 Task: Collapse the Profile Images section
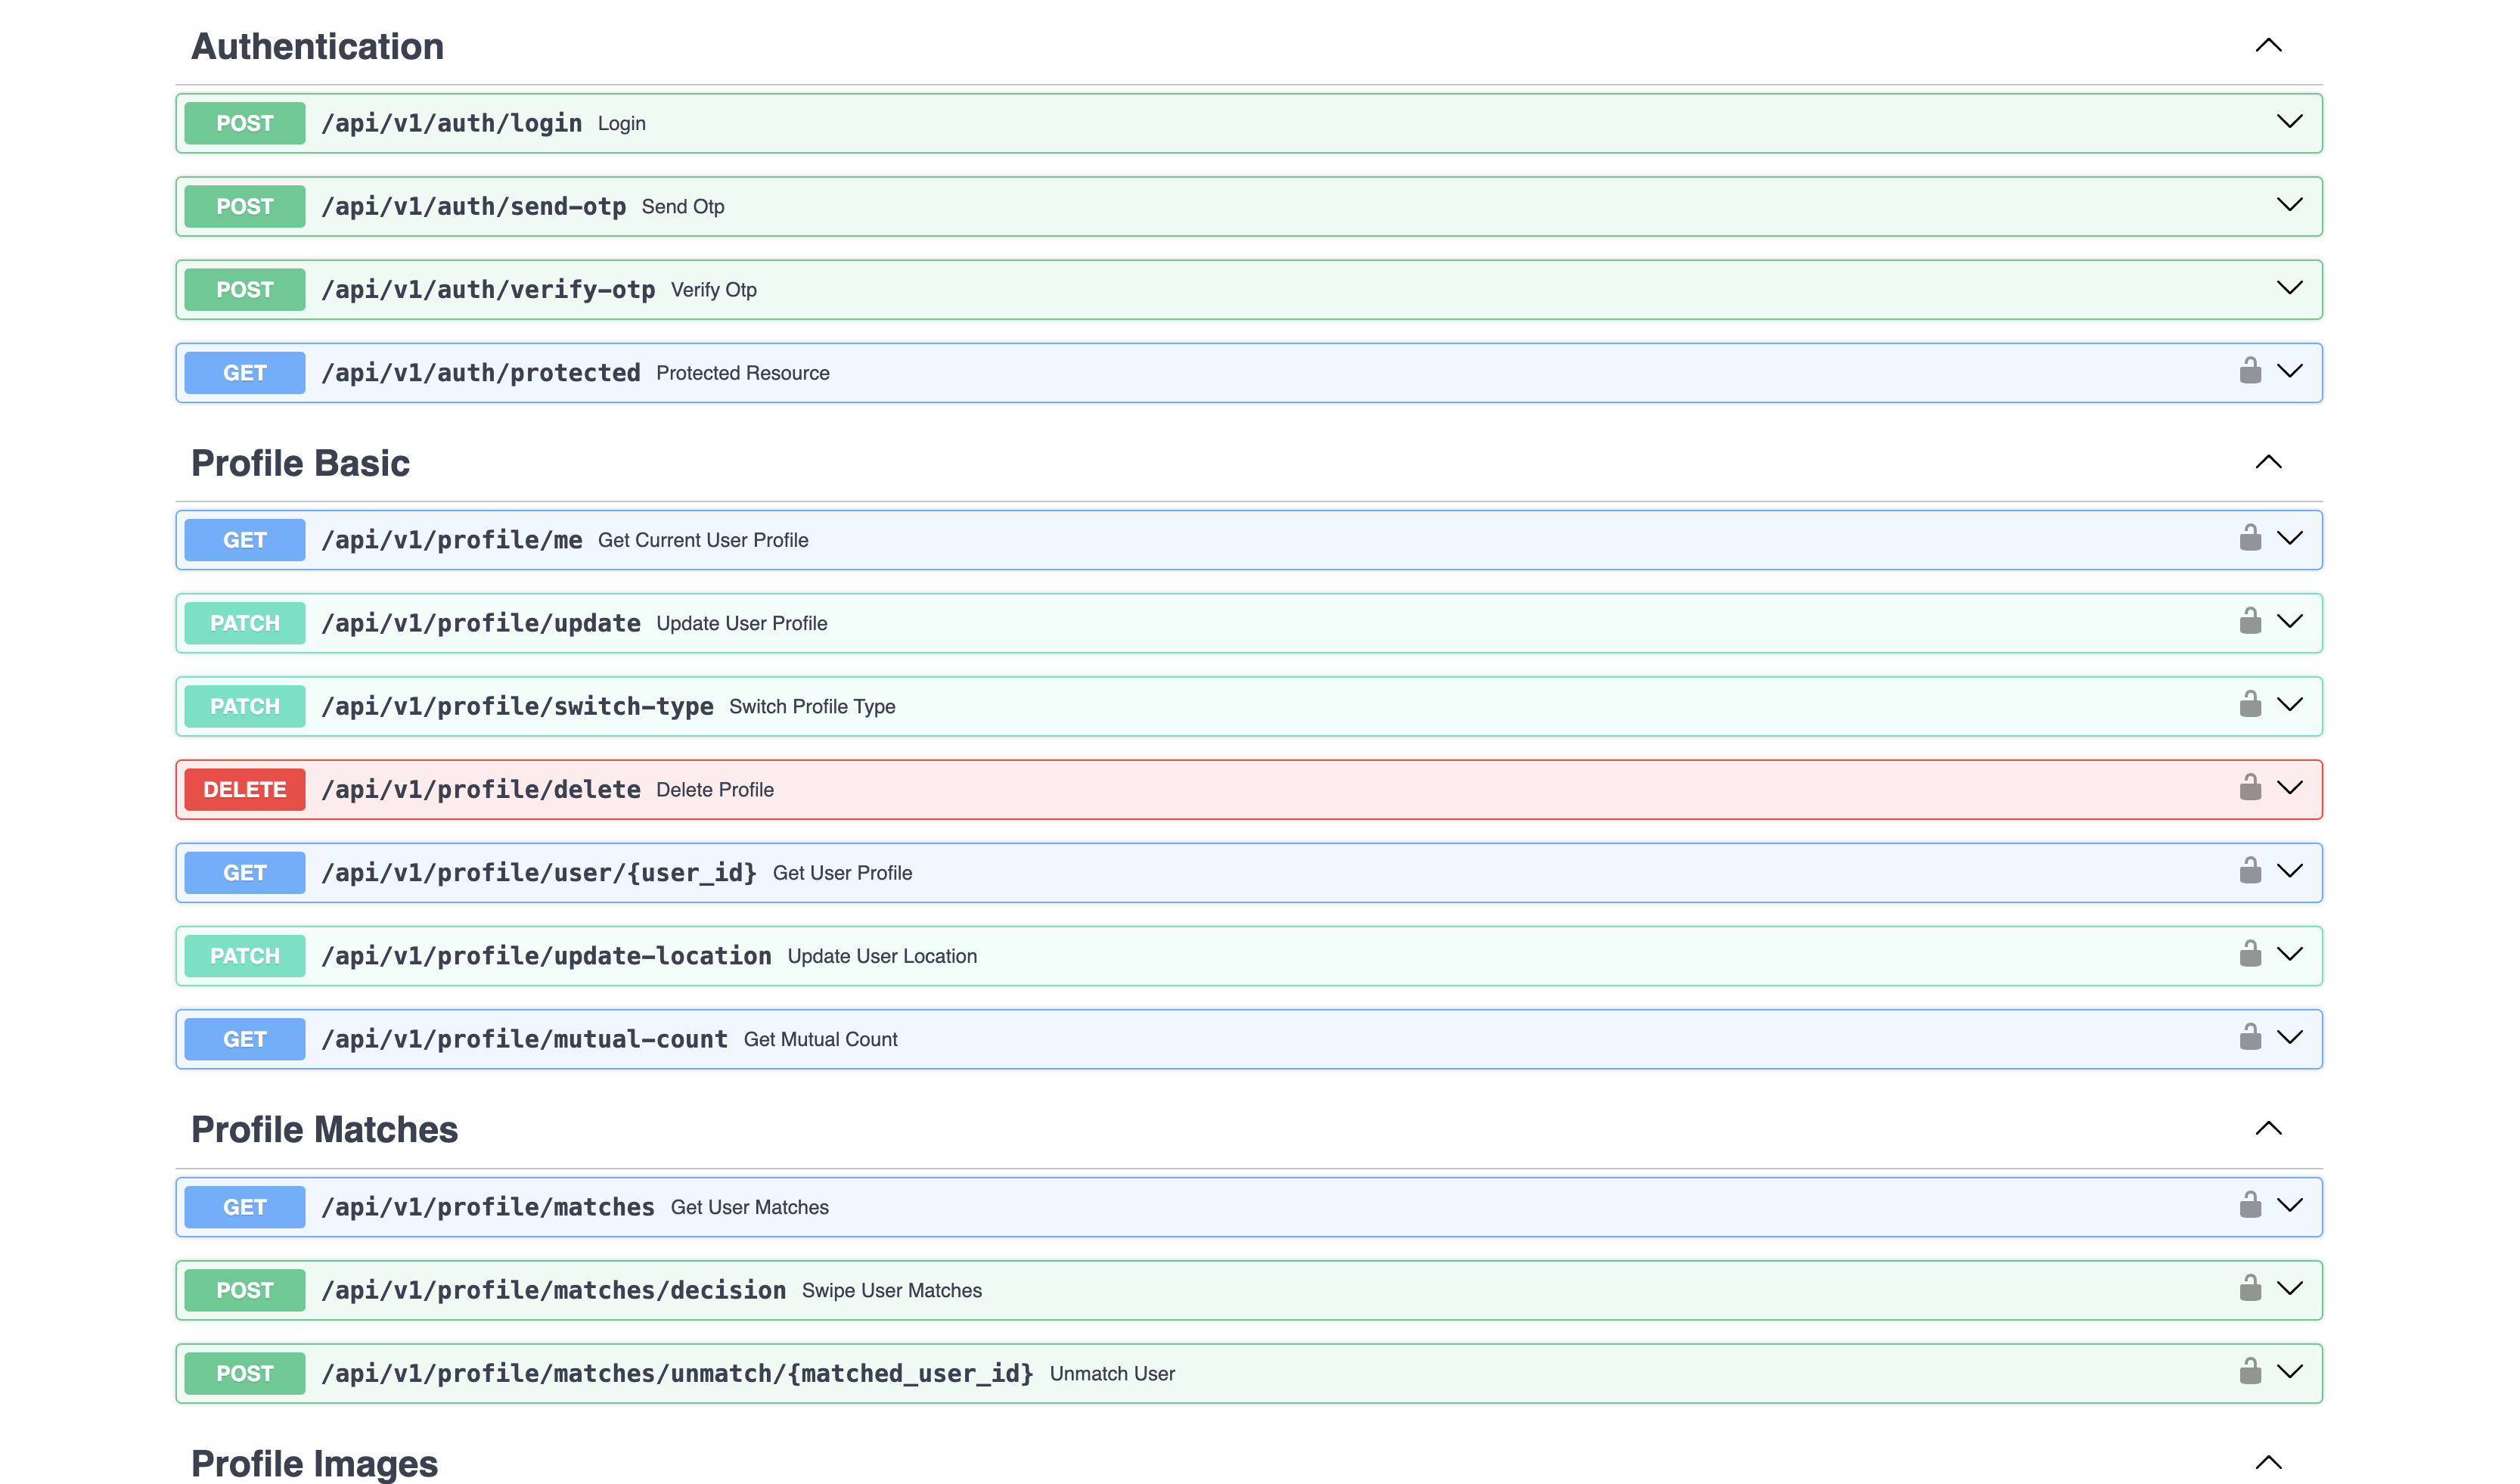tap(2269, 1461)
